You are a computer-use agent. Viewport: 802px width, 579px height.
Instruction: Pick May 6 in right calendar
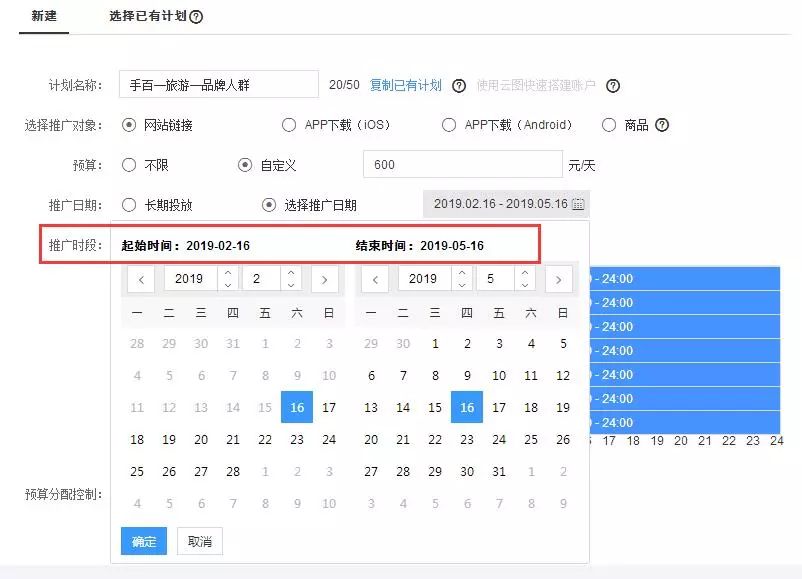tap(371, 376)
